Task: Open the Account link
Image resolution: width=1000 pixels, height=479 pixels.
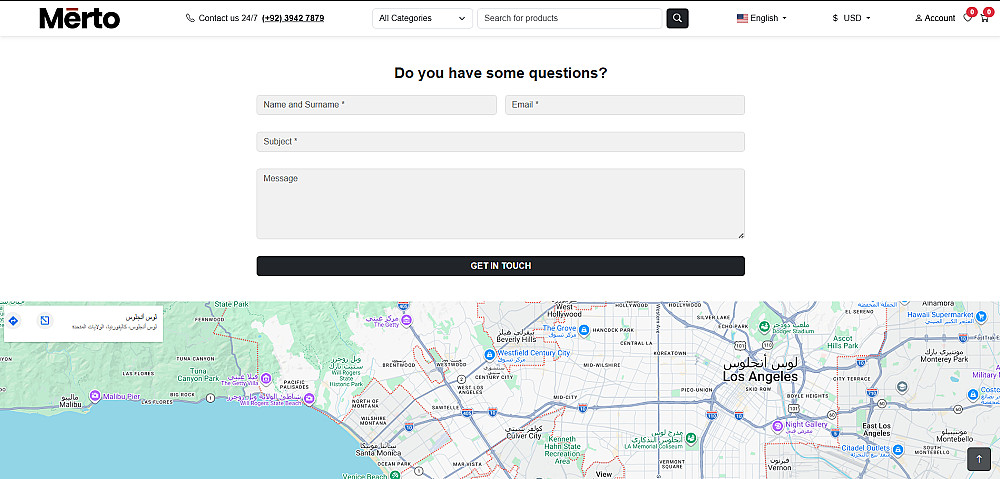Action: 935,18
